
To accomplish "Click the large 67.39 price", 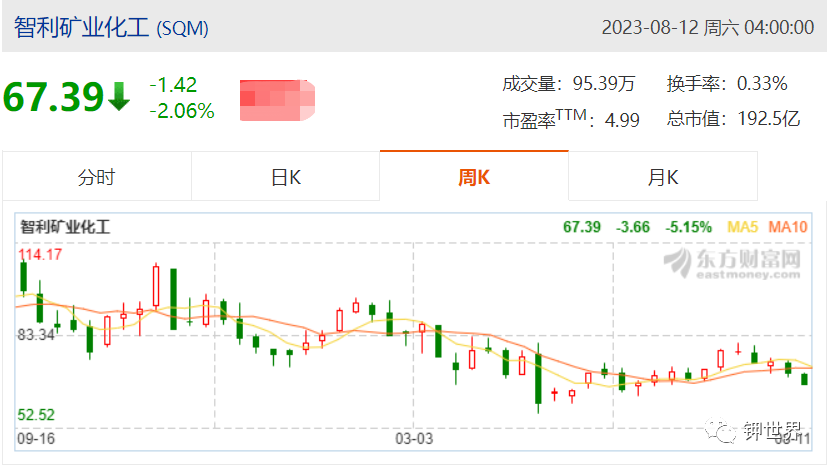I will coord(53,97).
